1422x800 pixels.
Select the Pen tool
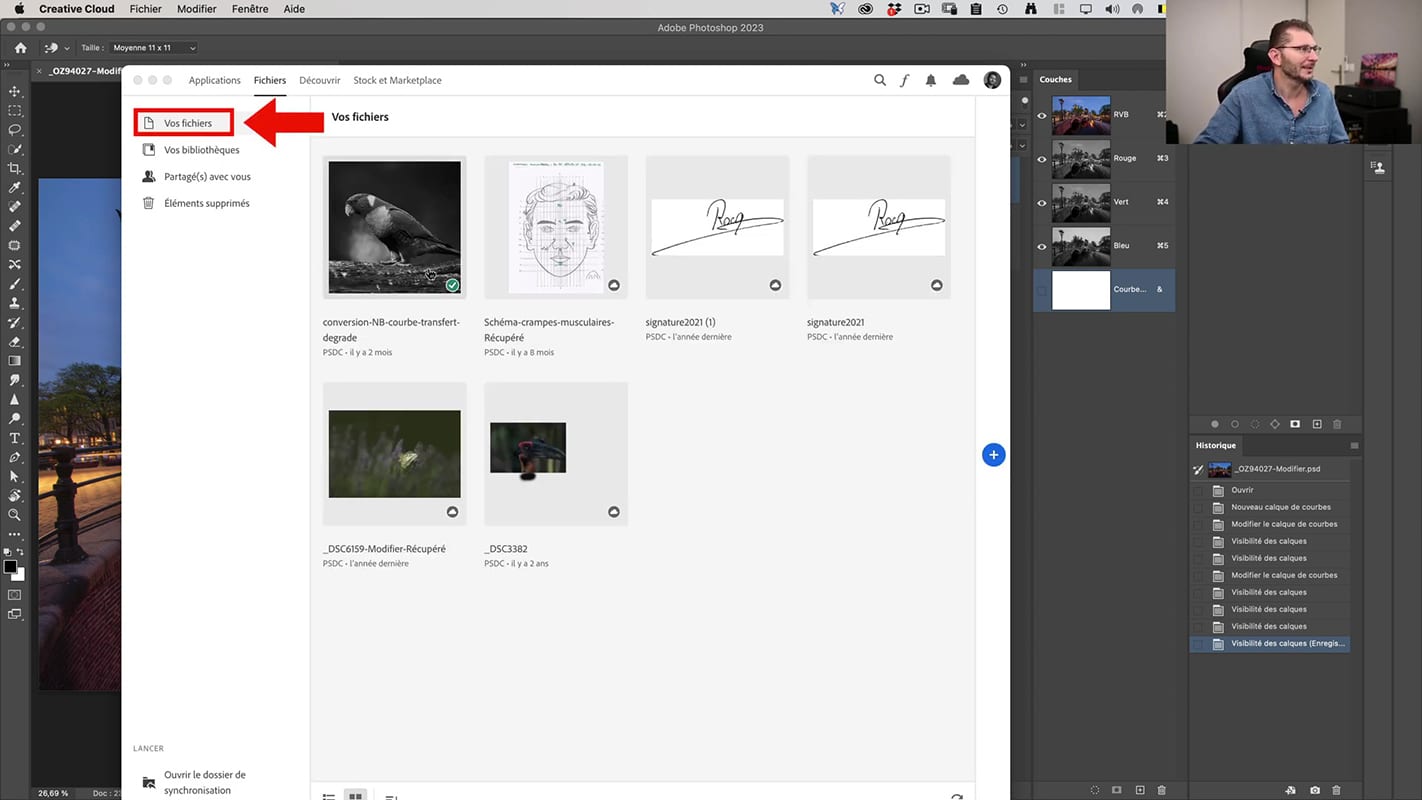click(14, 457)
